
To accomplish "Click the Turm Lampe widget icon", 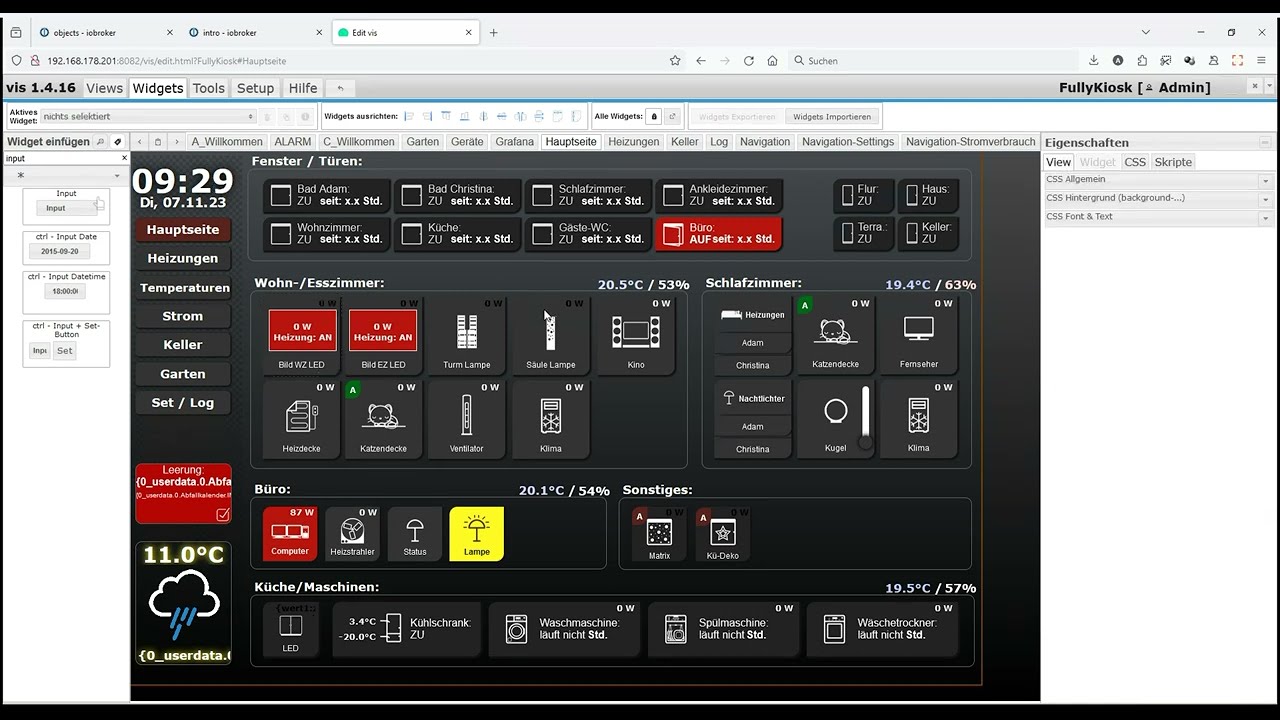I will coord(467,332).
